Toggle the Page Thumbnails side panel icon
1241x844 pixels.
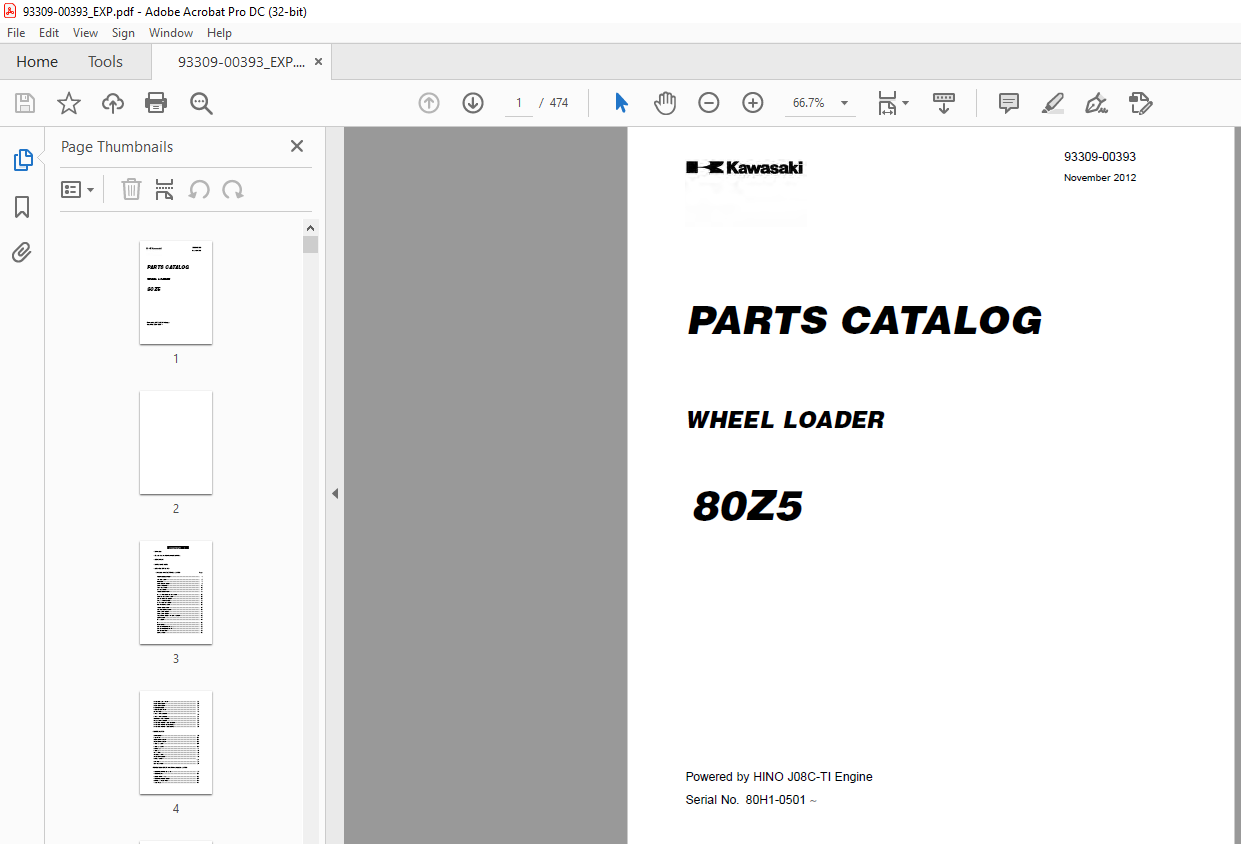pos(22,160)
